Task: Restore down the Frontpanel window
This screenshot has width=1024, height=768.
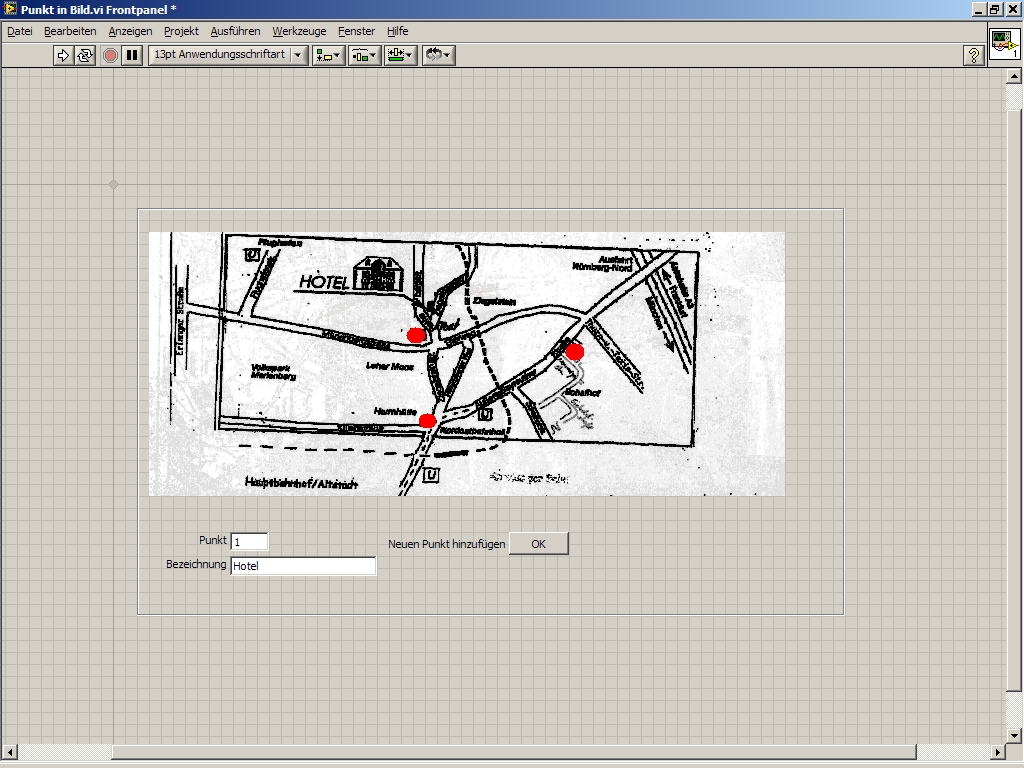Action: pyautogui.click(x=995, y=9)
